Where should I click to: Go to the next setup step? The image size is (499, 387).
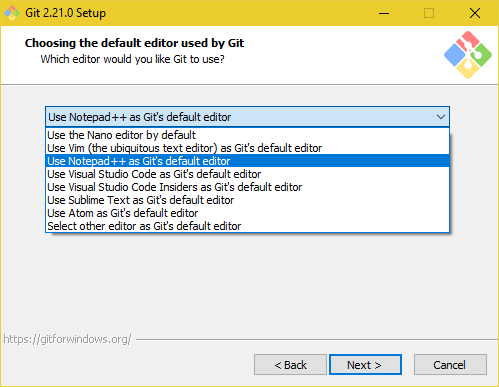tap(365, 365)
